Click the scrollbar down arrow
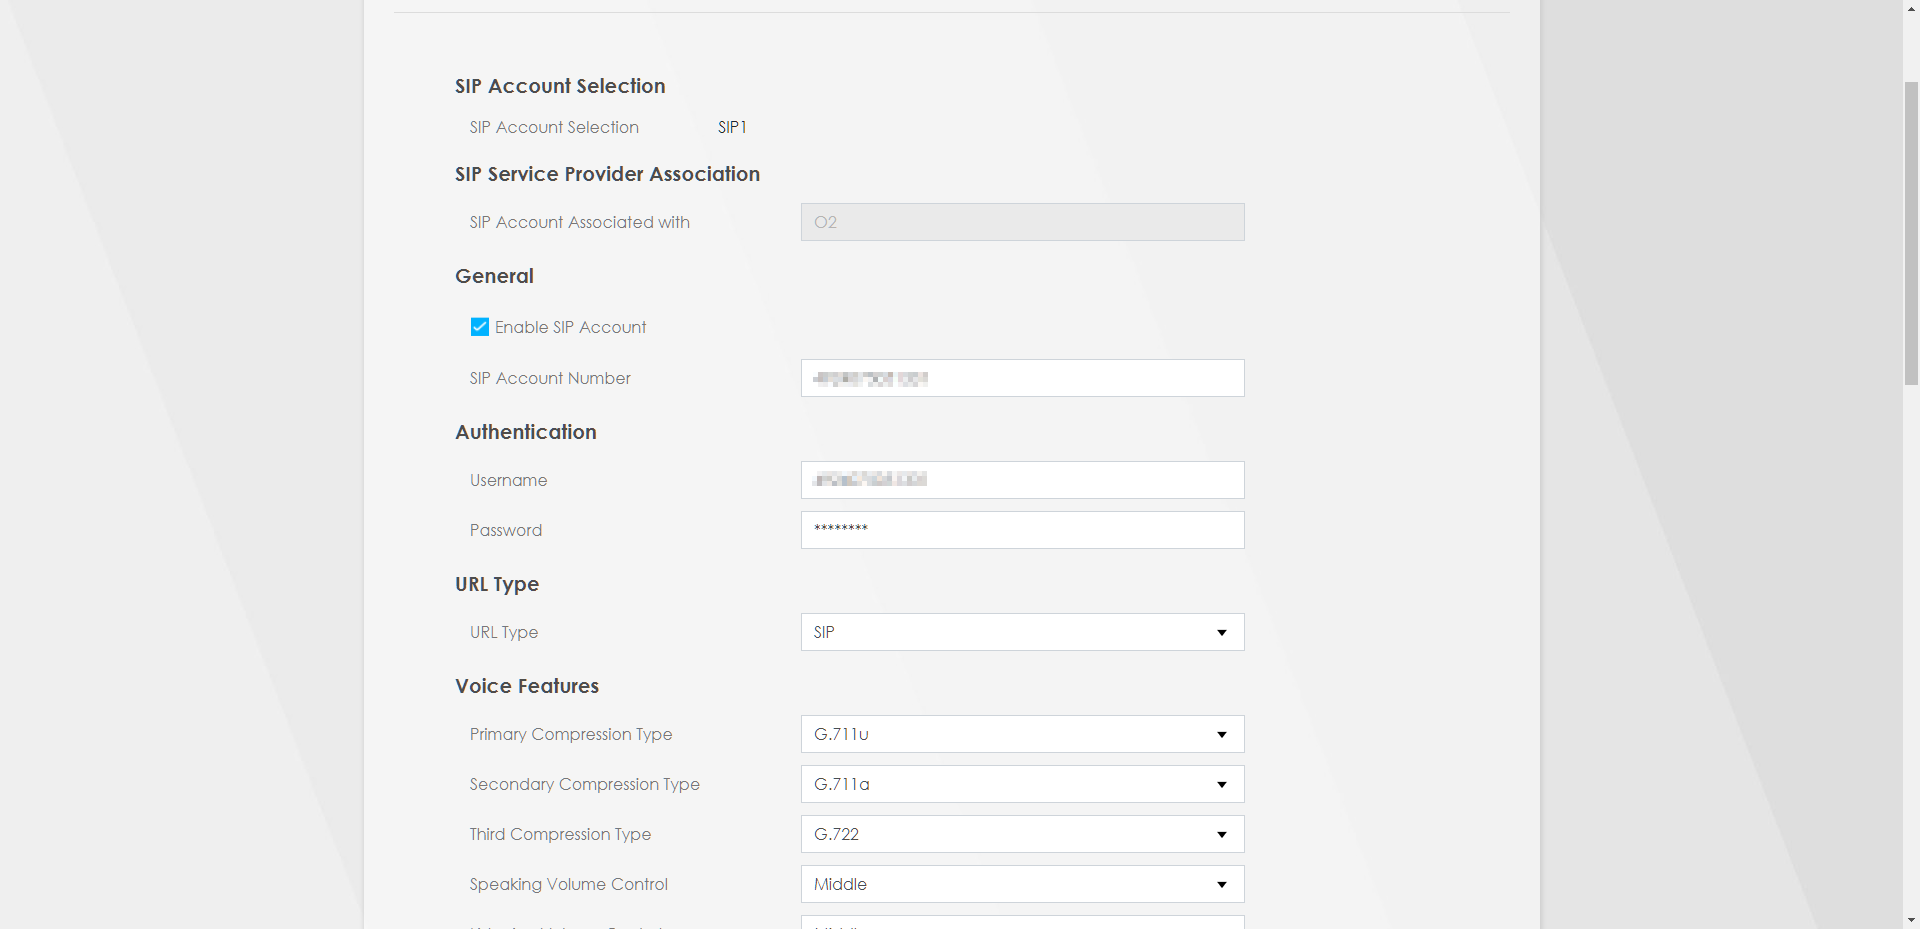 click(1911, 920)
